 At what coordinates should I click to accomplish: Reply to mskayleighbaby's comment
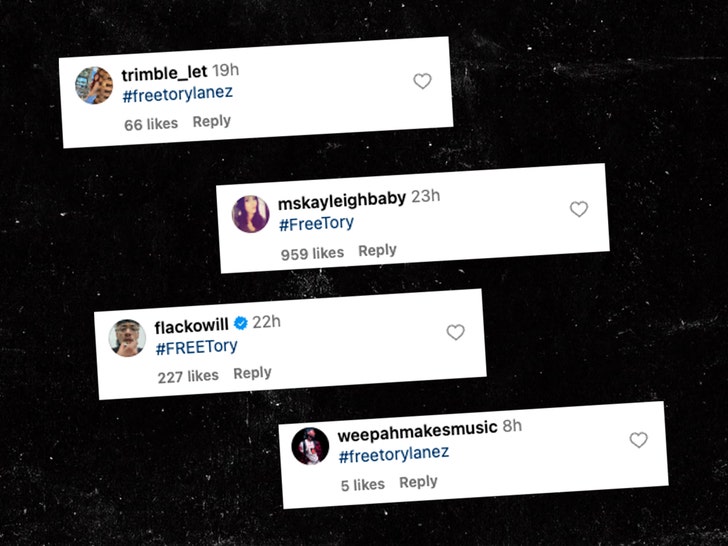(377, 250)
